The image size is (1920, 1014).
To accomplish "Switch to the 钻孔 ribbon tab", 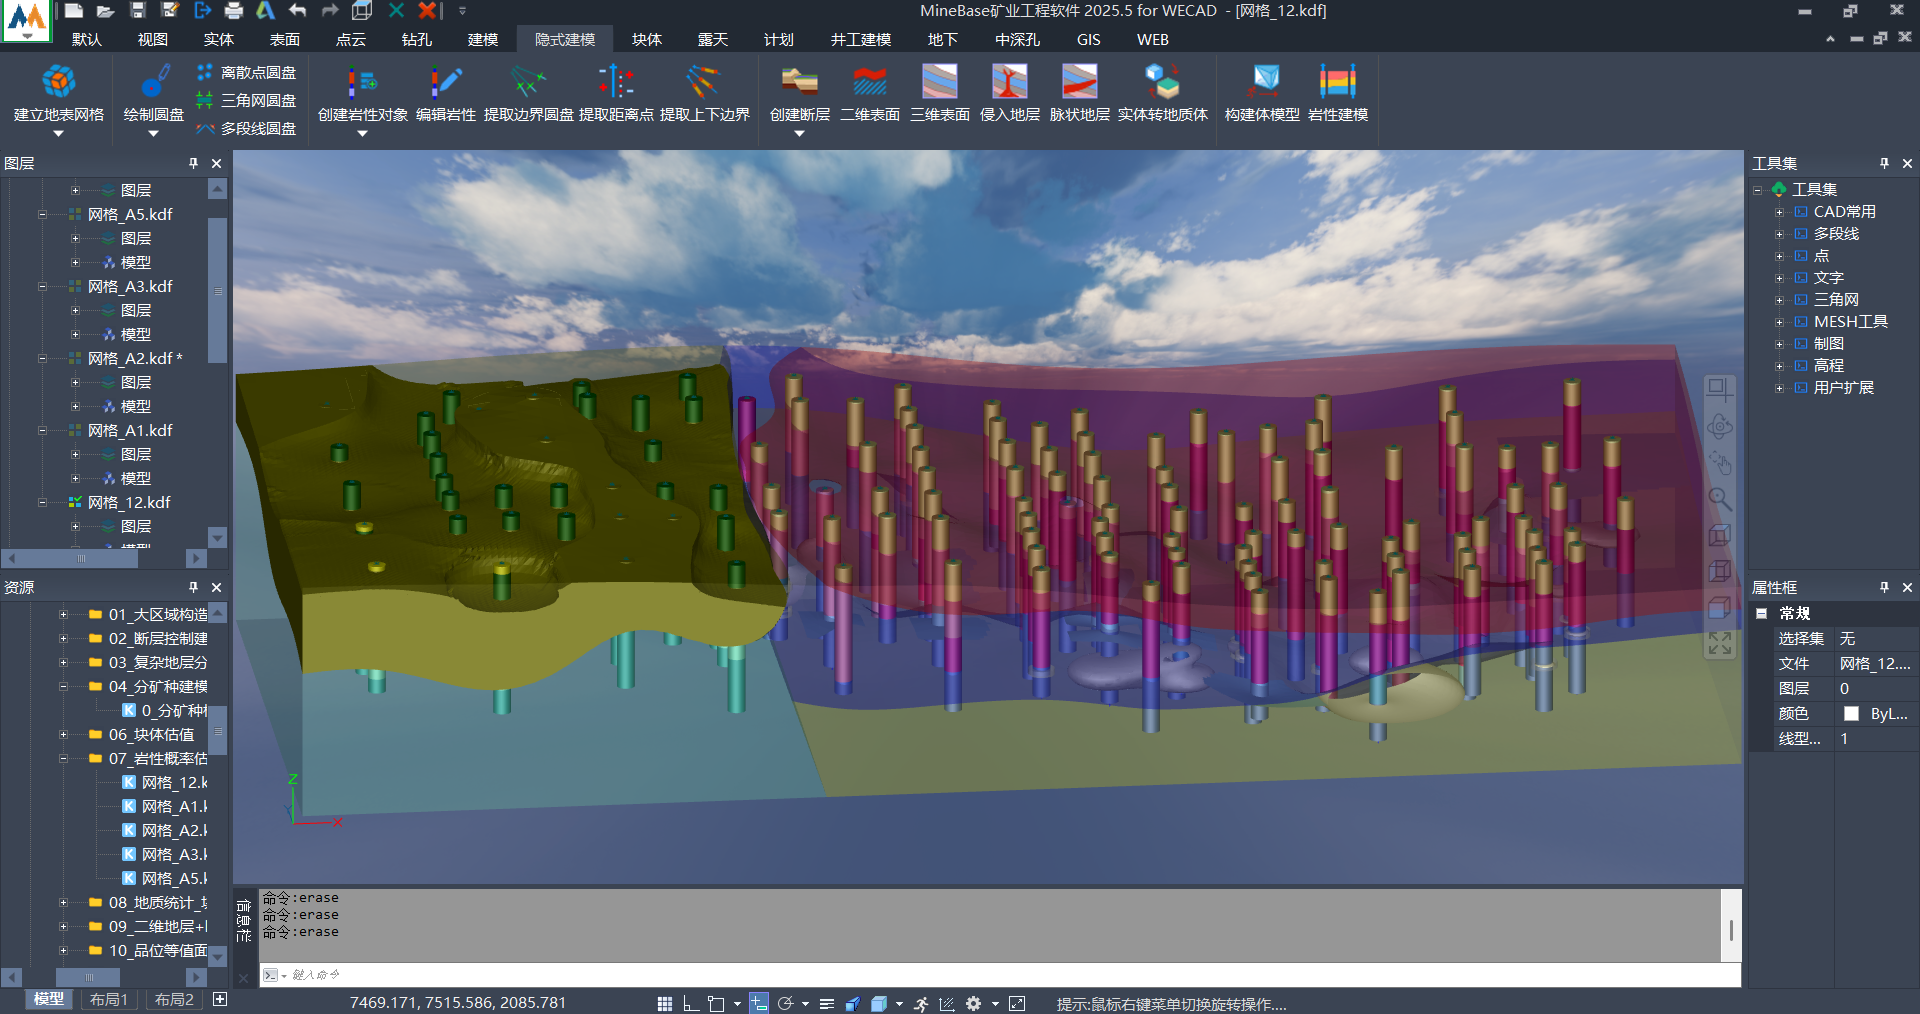I will click(x=416, y=40).
